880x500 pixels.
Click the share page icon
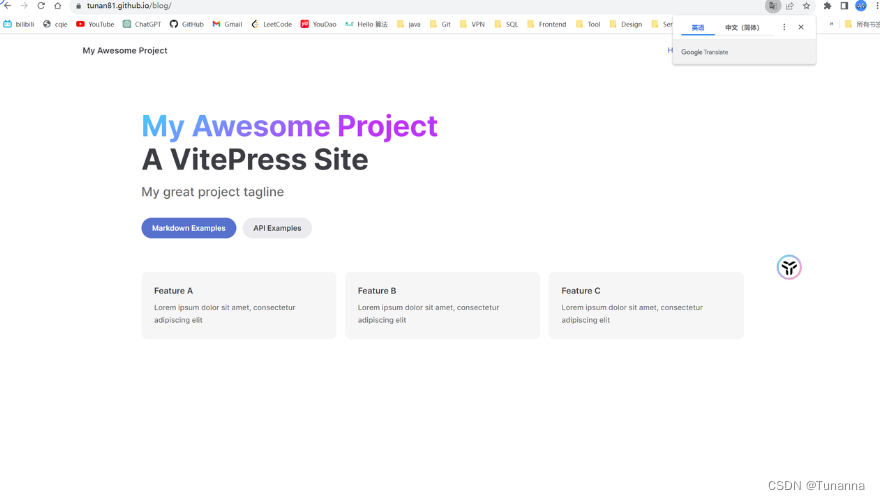[x=790, y=6]
